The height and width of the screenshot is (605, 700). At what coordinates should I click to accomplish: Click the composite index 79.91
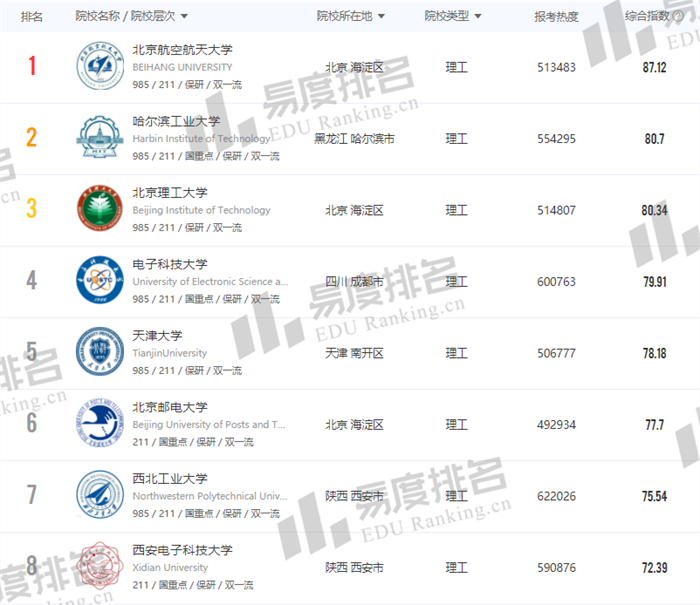coord(654,282)
